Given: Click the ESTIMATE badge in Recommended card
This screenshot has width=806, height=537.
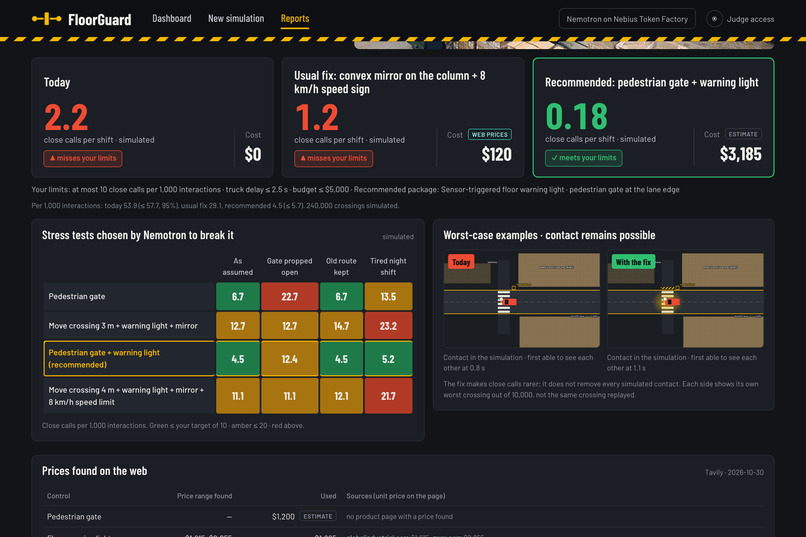Looking at the screenshot, I should pyautogui.click(x=743, y=134).
